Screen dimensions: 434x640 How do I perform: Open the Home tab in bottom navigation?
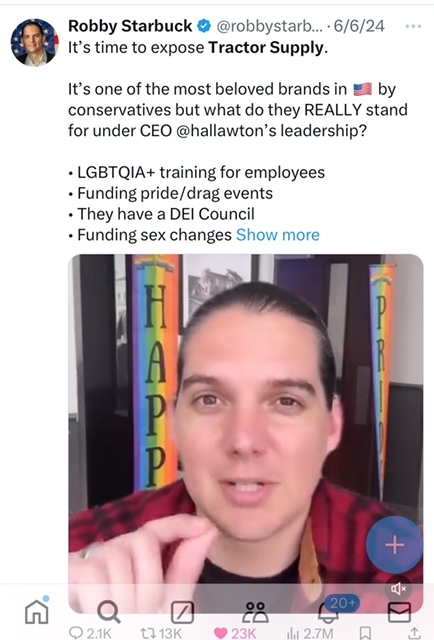37,610
